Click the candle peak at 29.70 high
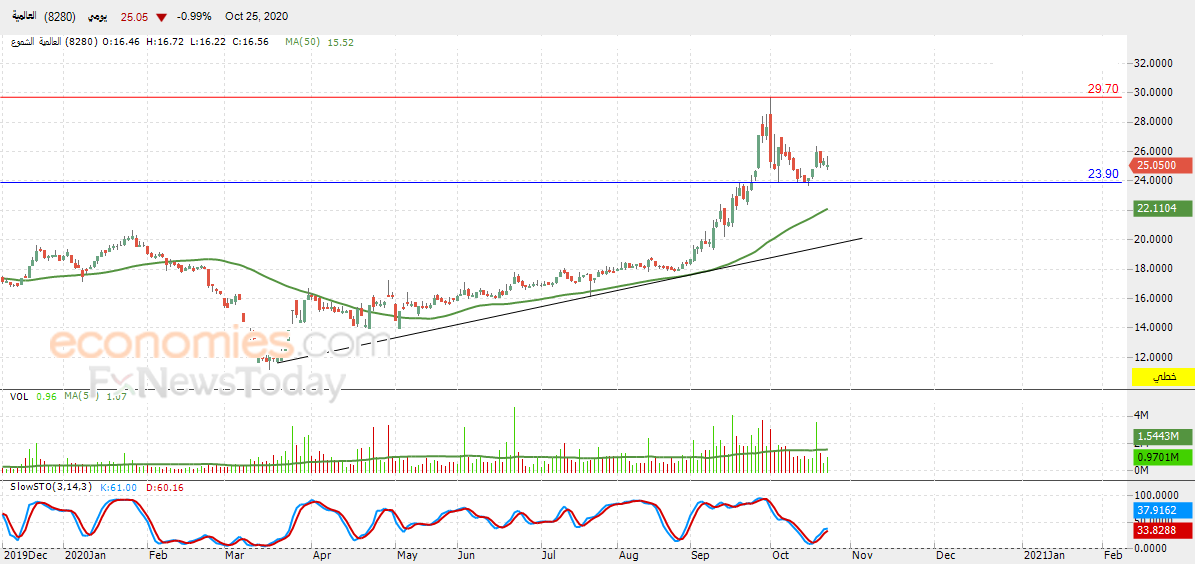 (771, 99)
